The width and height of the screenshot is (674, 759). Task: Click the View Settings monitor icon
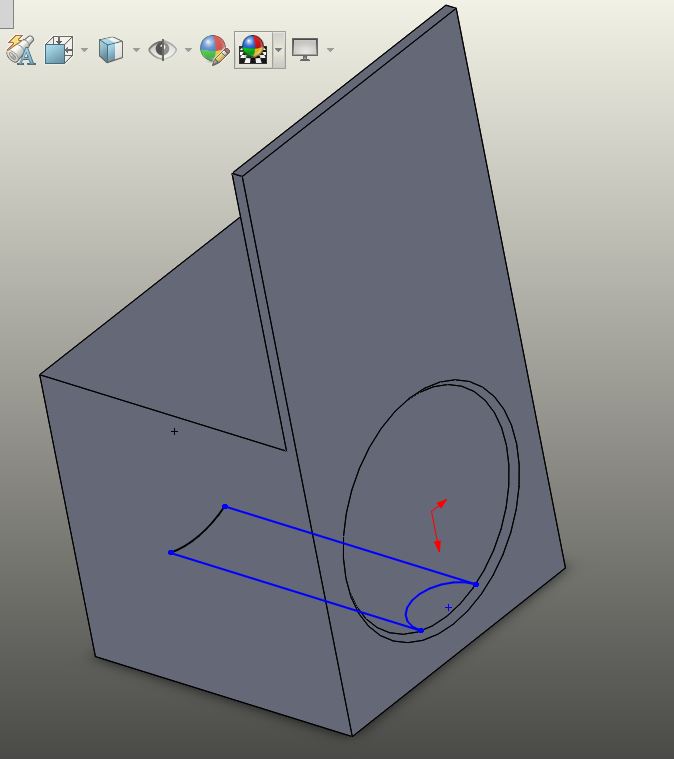tap(305, 49)
